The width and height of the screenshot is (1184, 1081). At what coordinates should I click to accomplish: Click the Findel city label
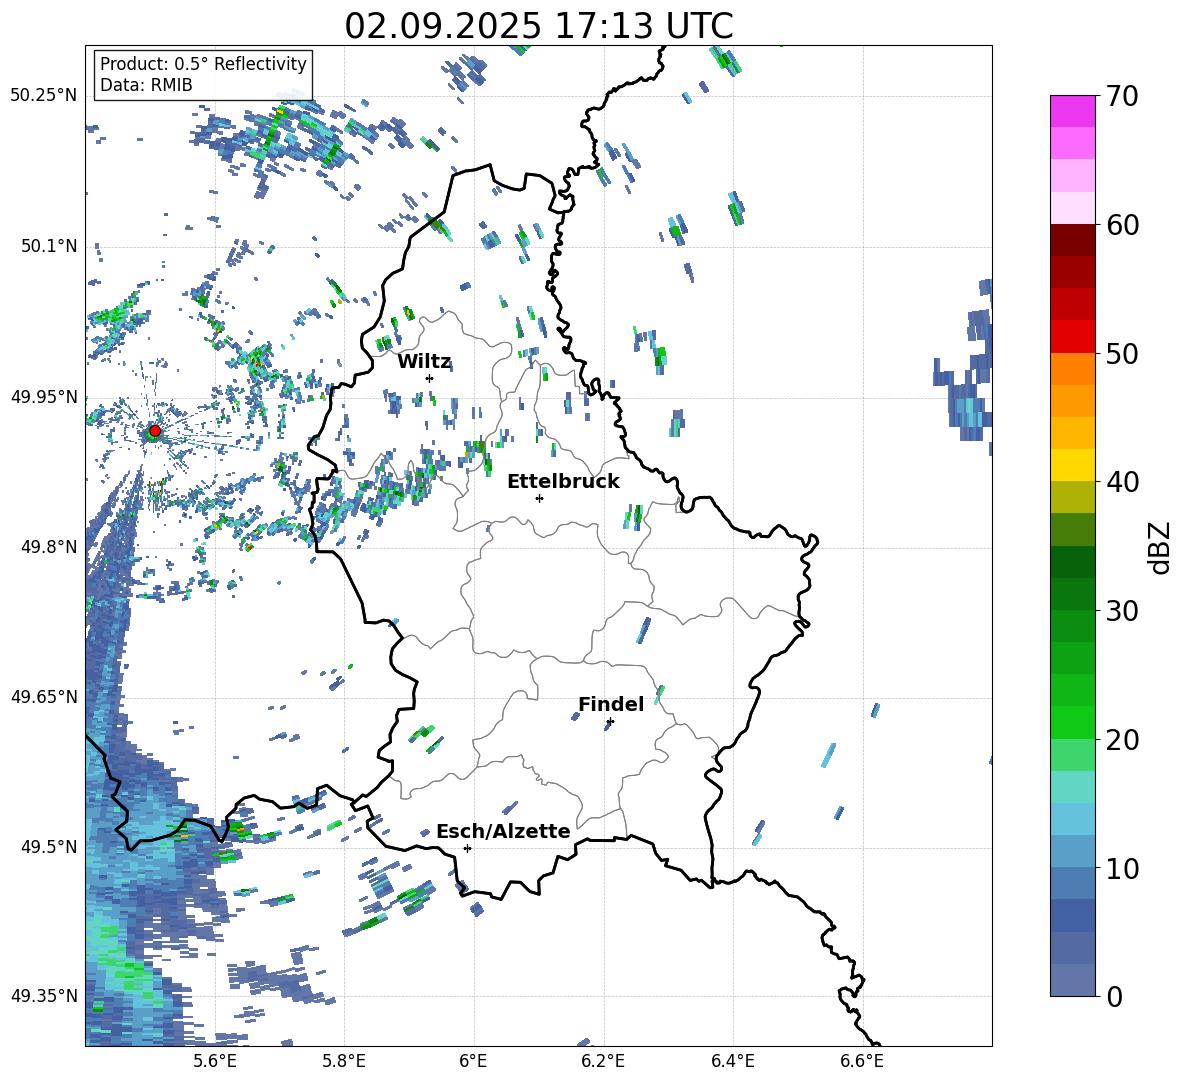coord(611,704)
